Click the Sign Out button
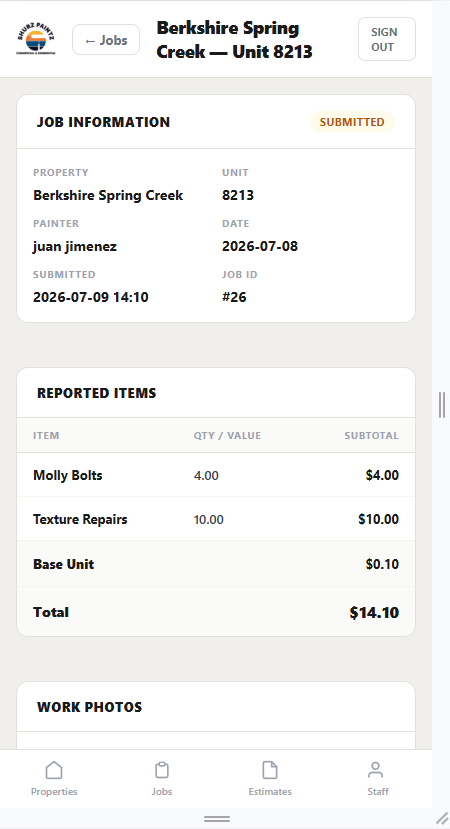This screenshot has width=450, height=829. point(387,39)
